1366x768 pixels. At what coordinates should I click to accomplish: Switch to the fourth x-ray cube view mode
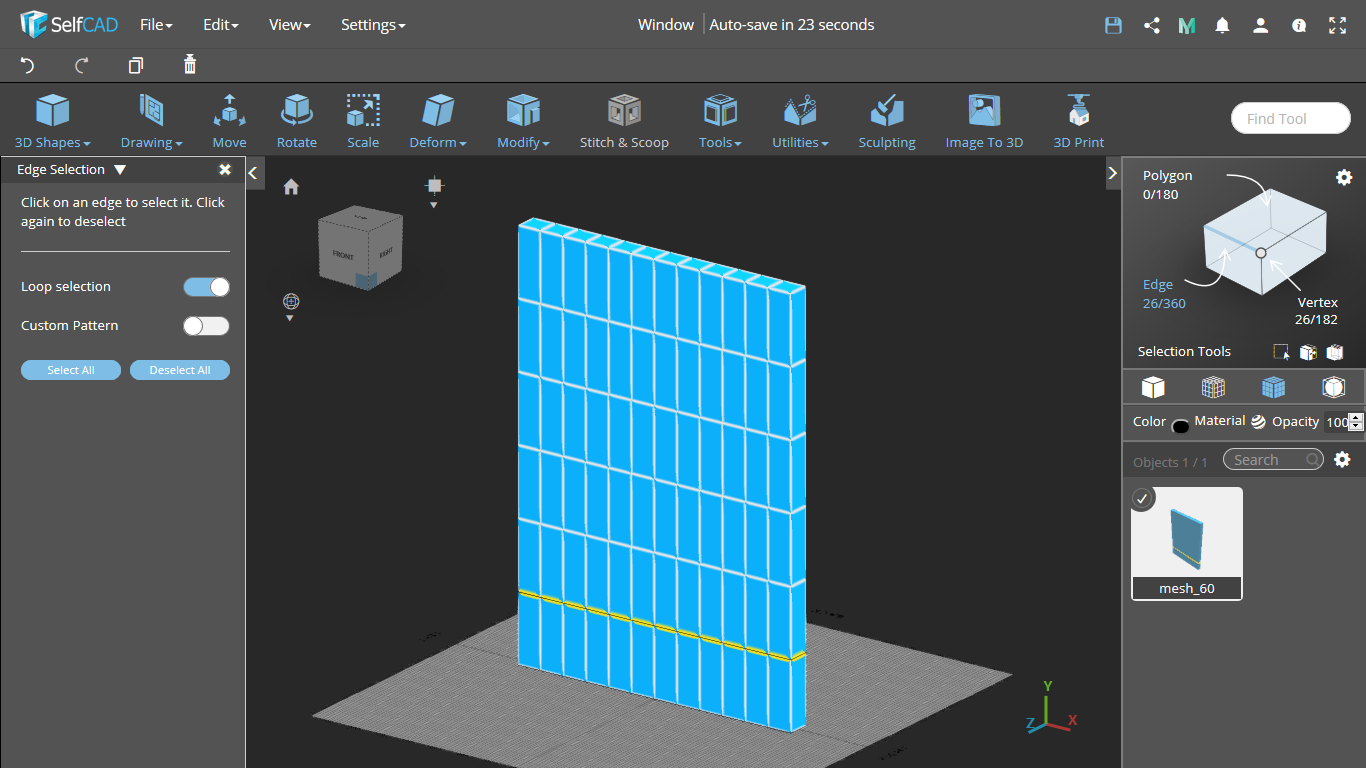(1333, 387)
